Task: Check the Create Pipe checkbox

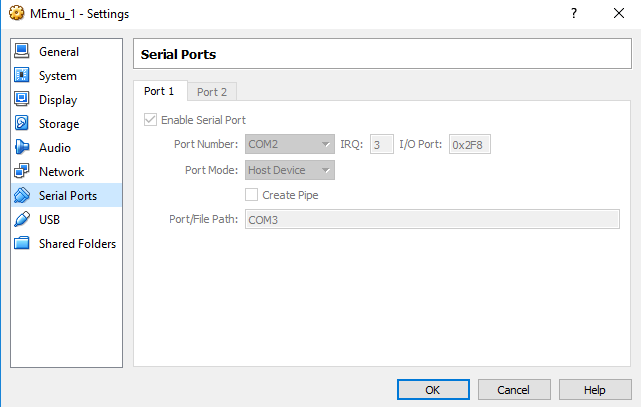Action: 252,195
